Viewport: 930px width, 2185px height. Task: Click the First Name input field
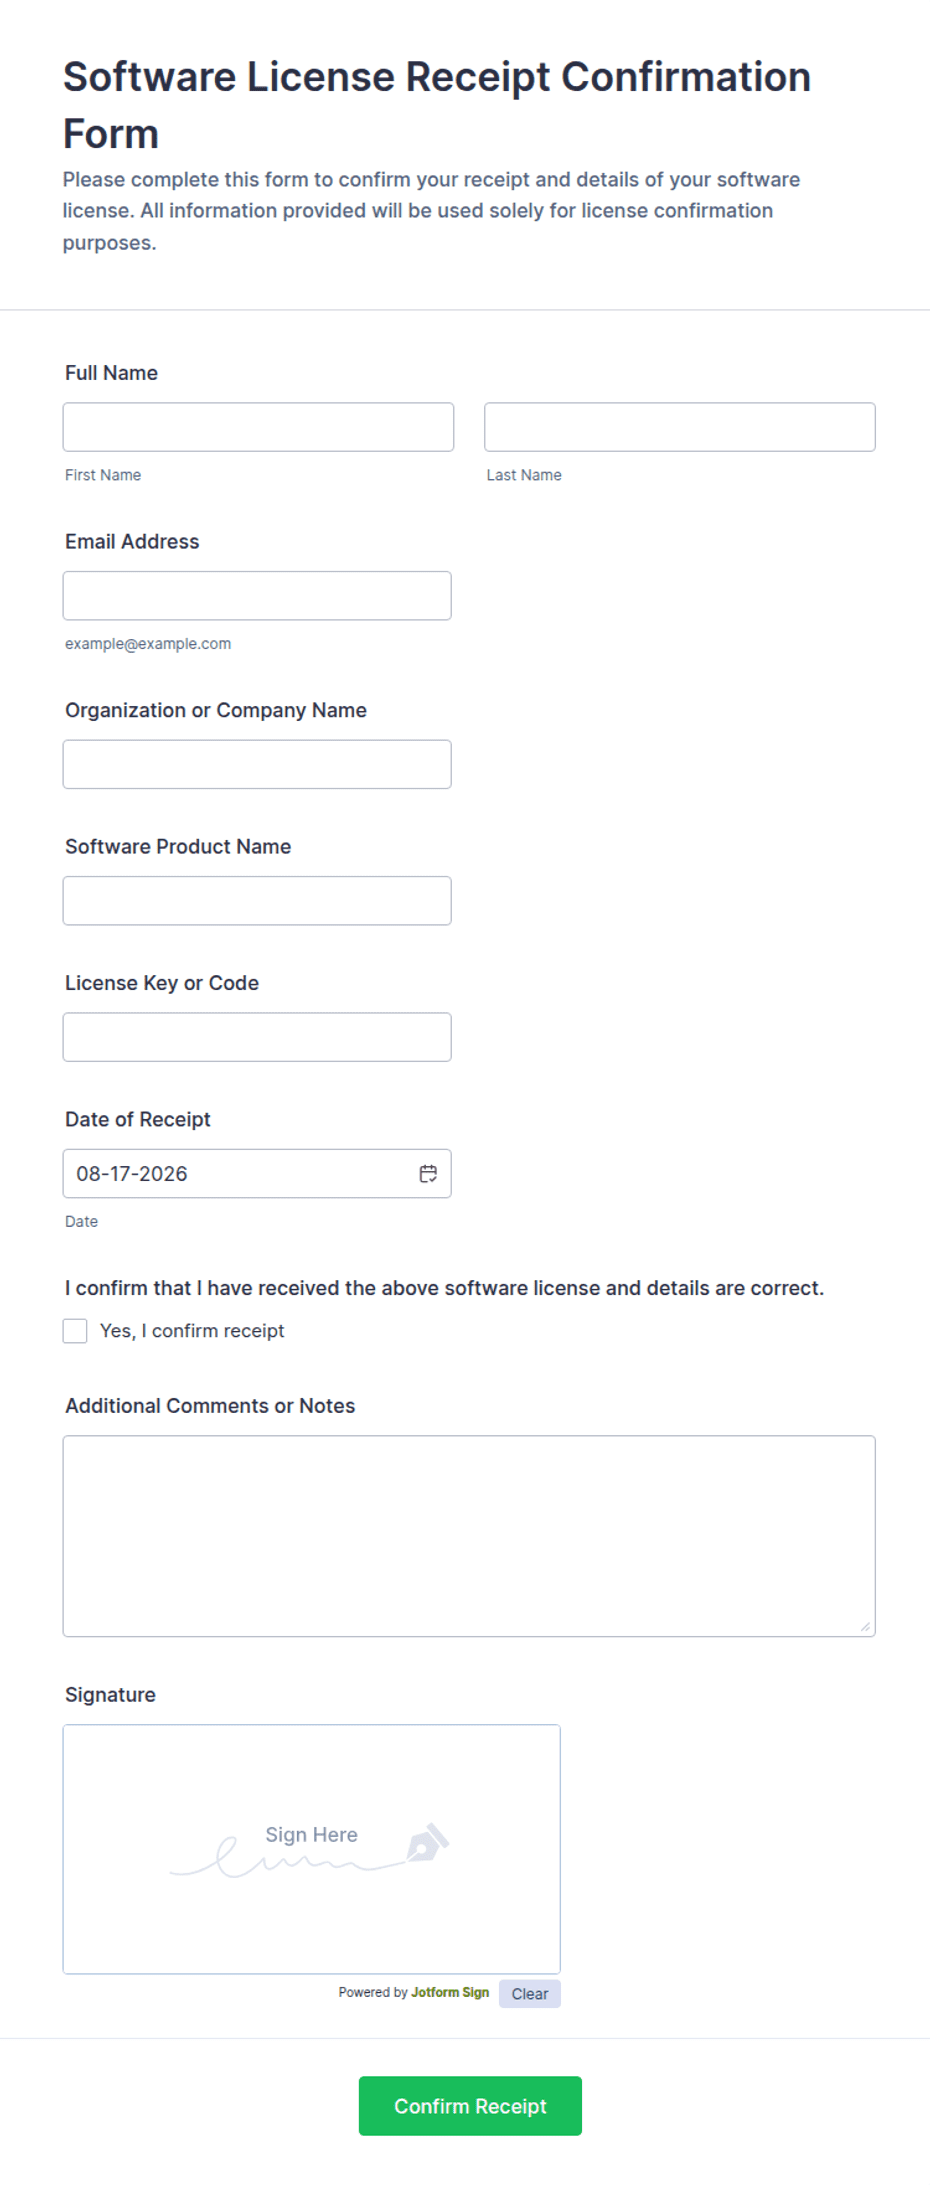pyautogui.click(x=258, y=427)
